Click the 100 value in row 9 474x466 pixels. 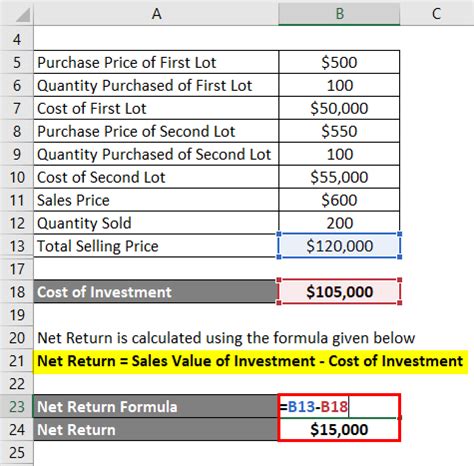point(339,154)
